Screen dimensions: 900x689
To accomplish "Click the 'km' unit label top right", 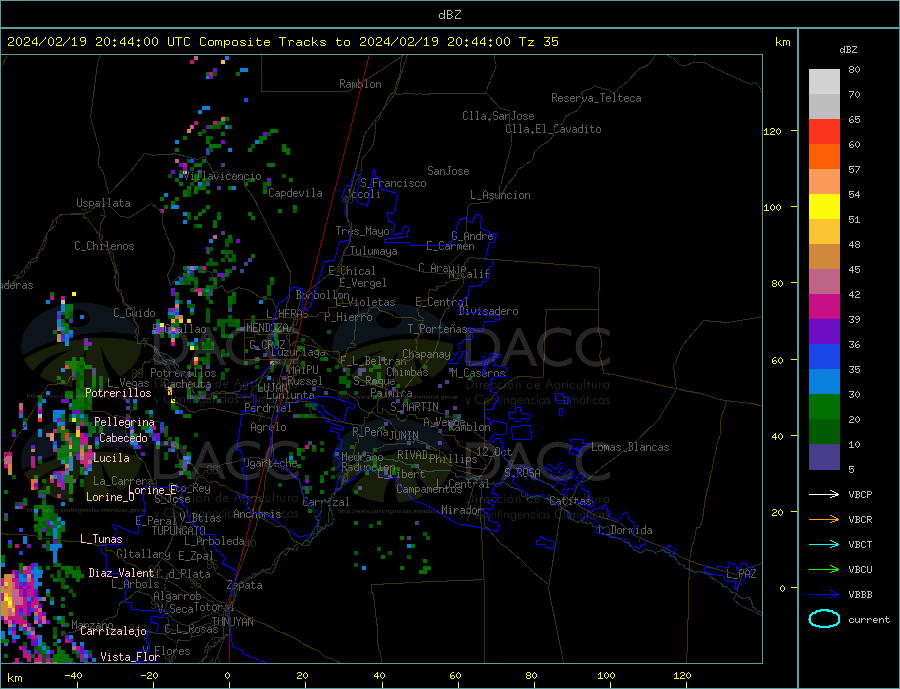I will (x=782, y=42).
